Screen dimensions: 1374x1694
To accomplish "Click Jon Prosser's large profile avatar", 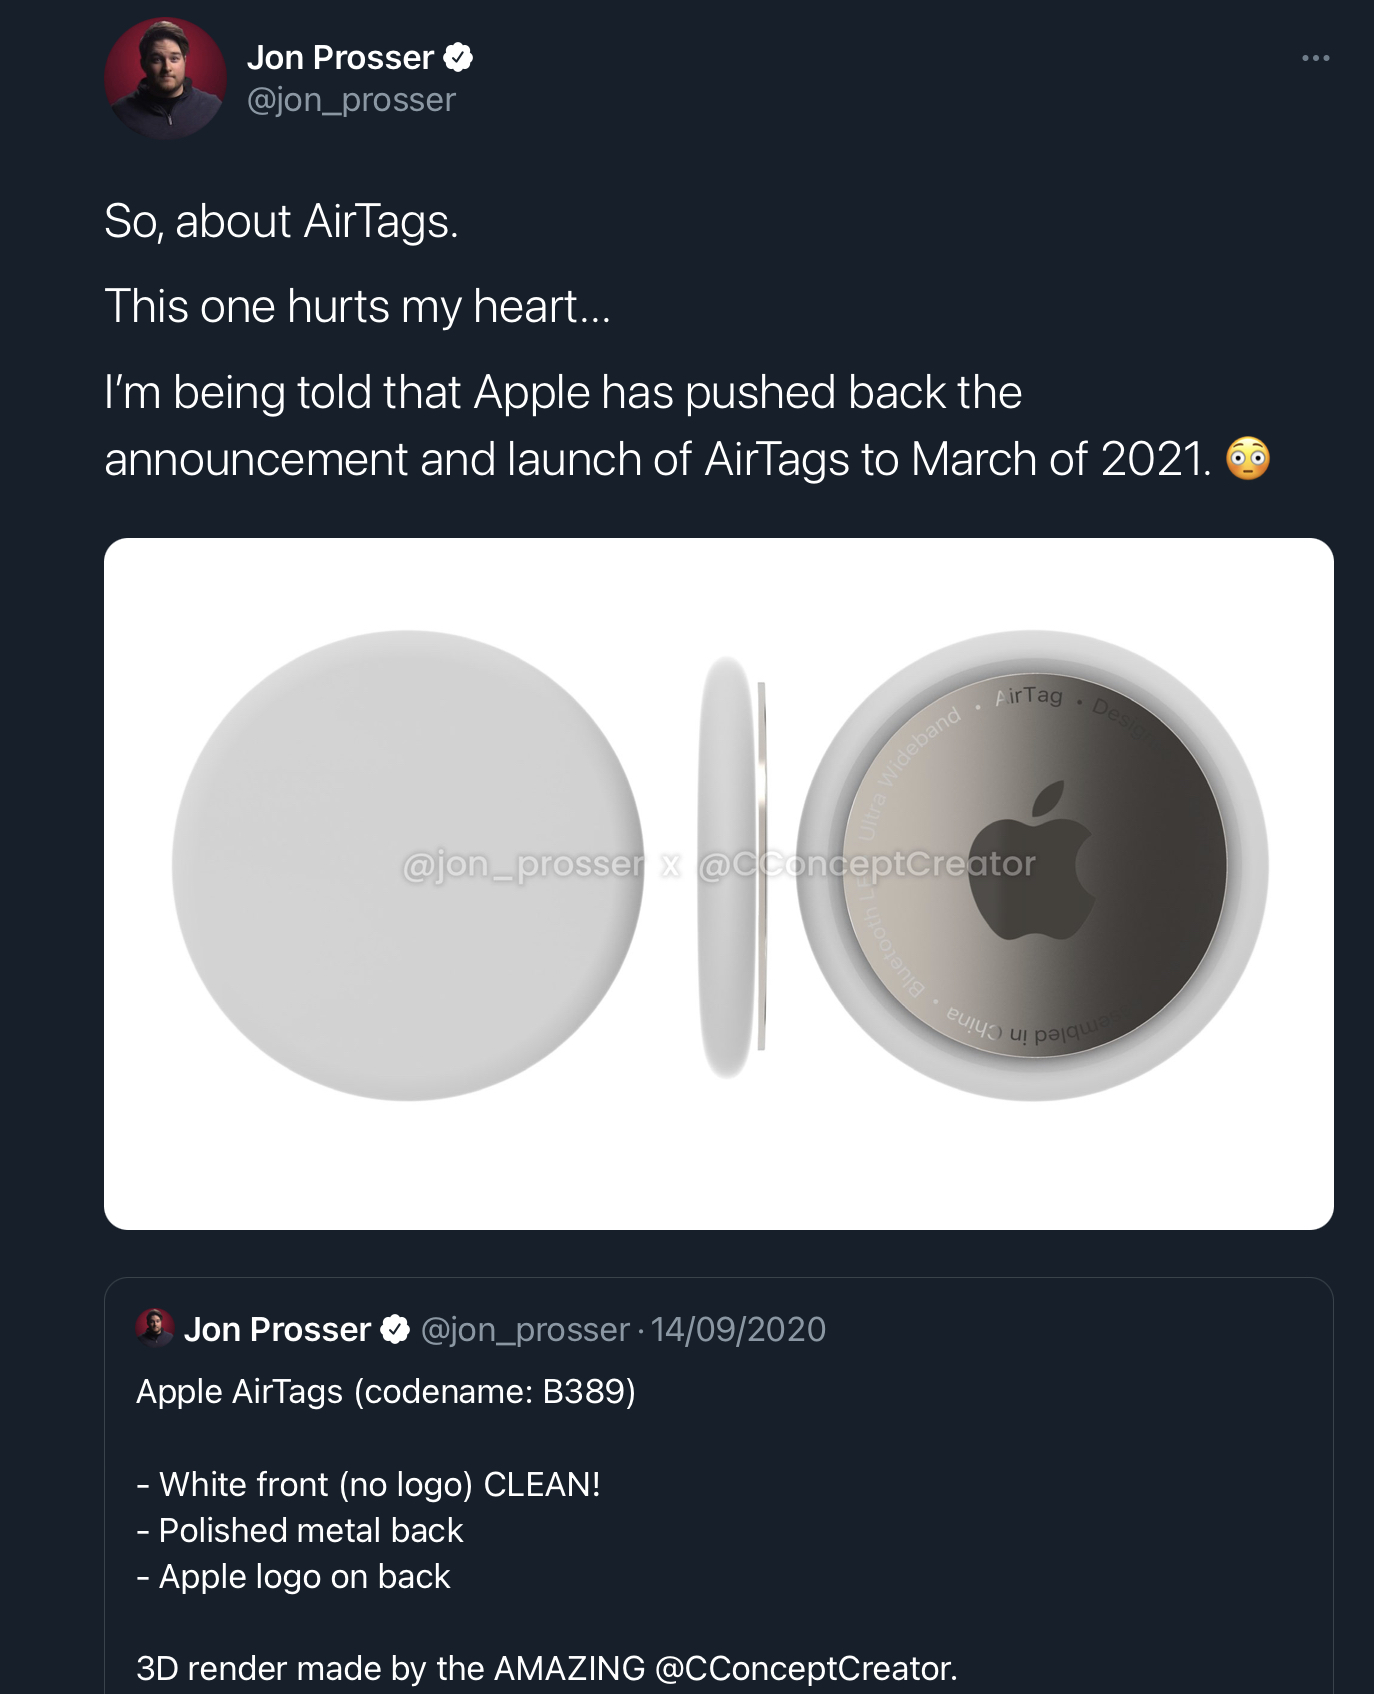I will pos(165,78).
